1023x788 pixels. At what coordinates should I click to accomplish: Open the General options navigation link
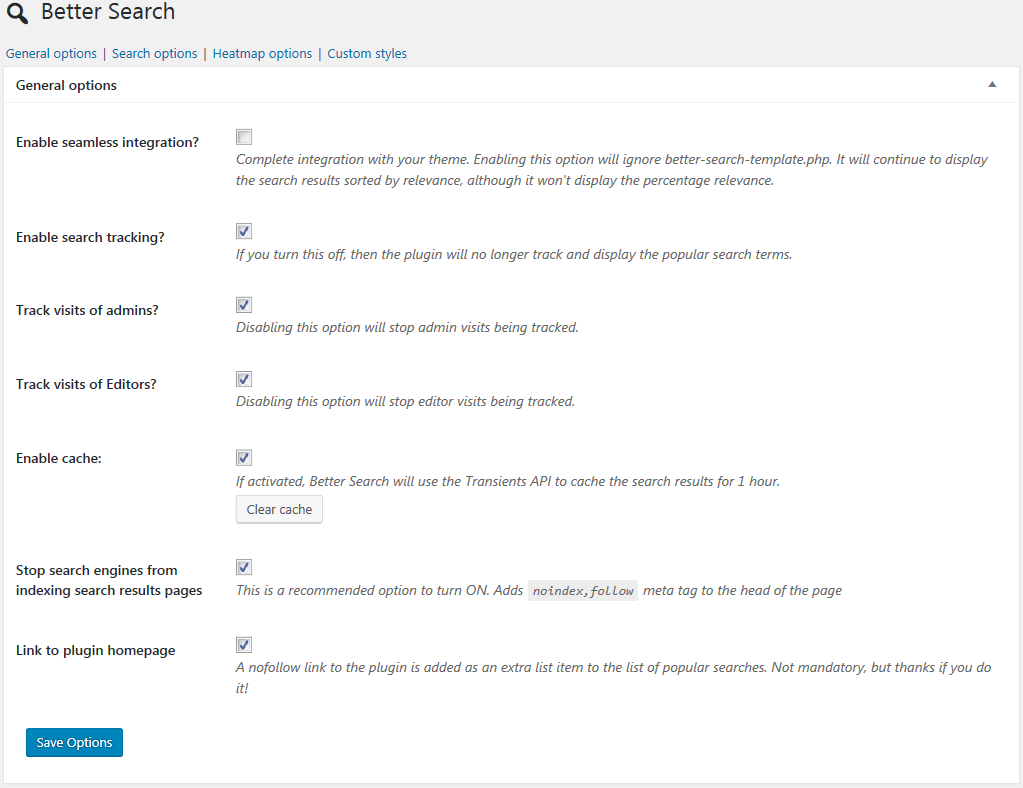click(x=51, y=54)
